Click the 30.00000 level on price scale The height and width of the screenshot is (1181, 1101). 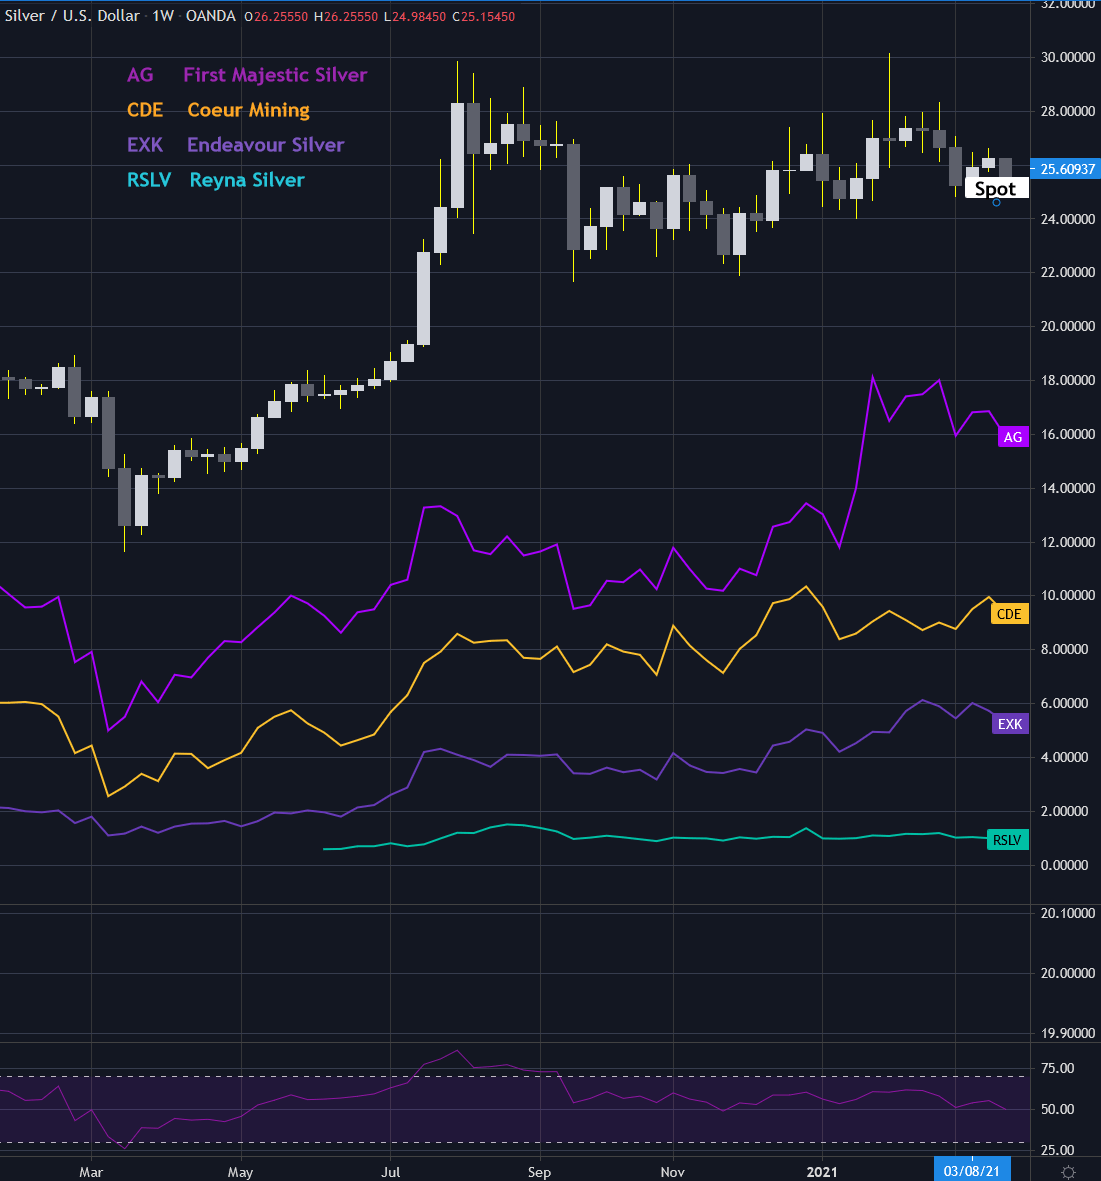point(1067,57)
